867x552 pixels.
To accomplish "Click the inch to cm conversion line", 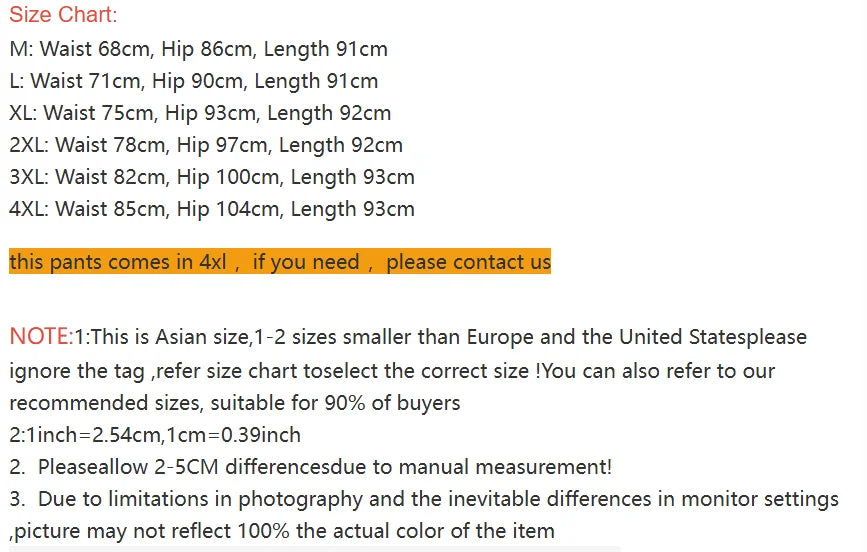I will 155,435.
